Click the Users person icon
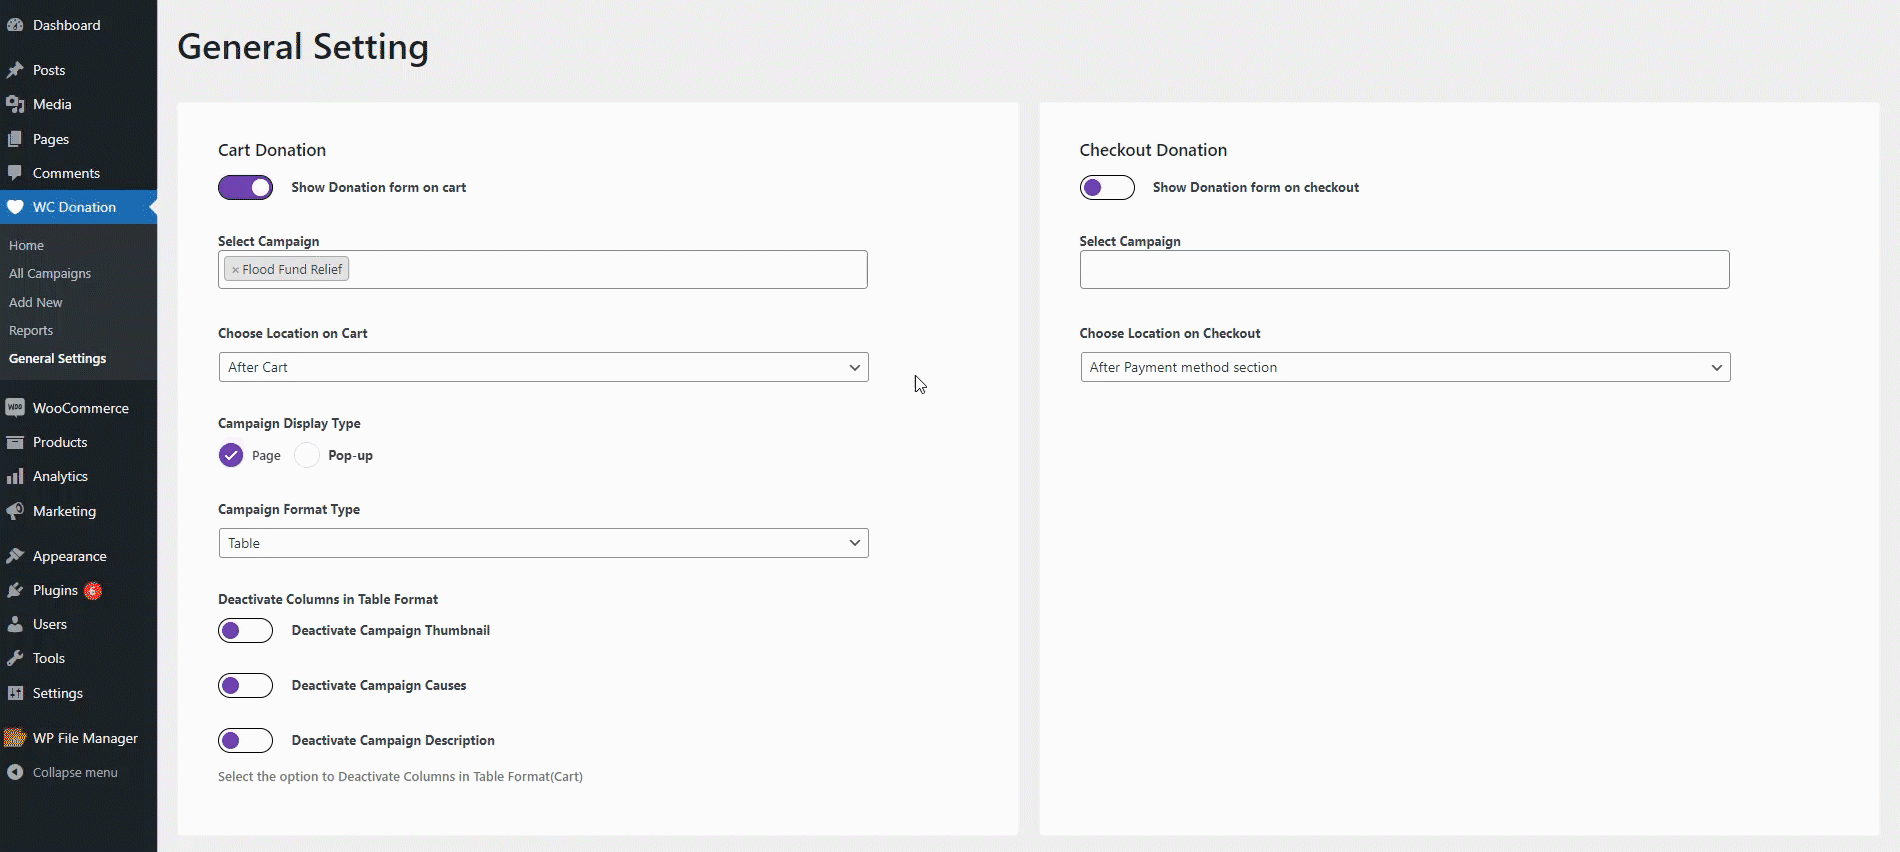The width and height of the screenshot is (1900, 852). coord(15,624)
